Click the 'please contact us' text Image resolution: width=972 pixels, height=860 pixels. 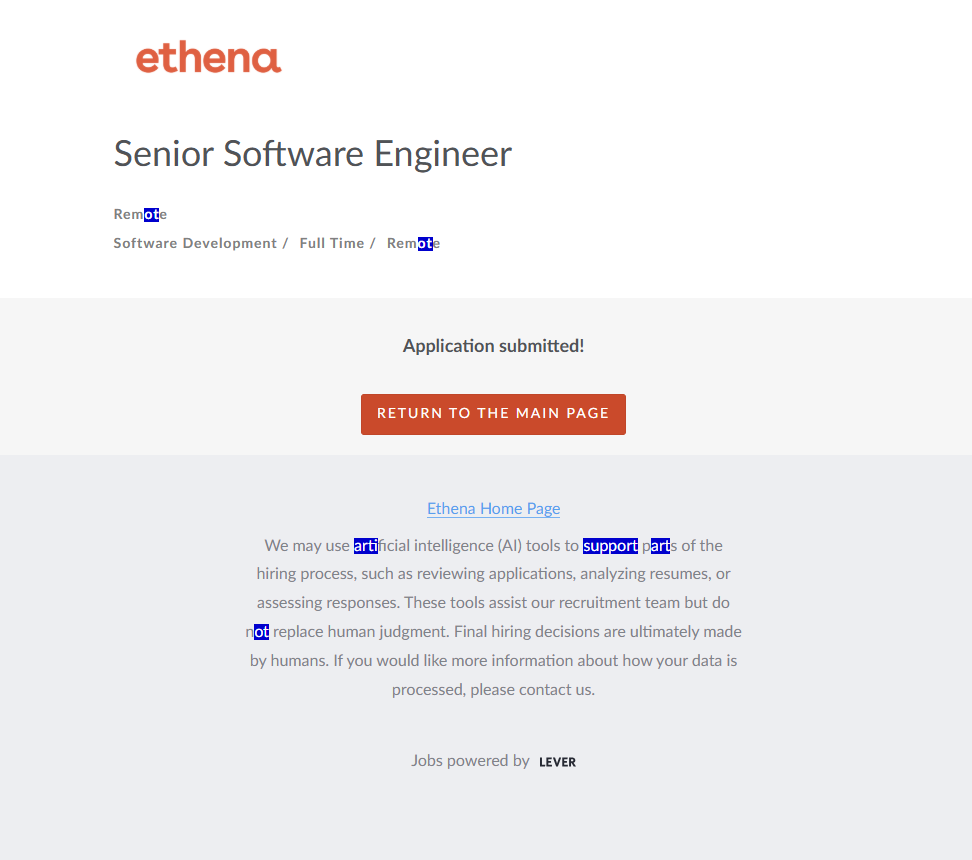click(x=532, y=690)
